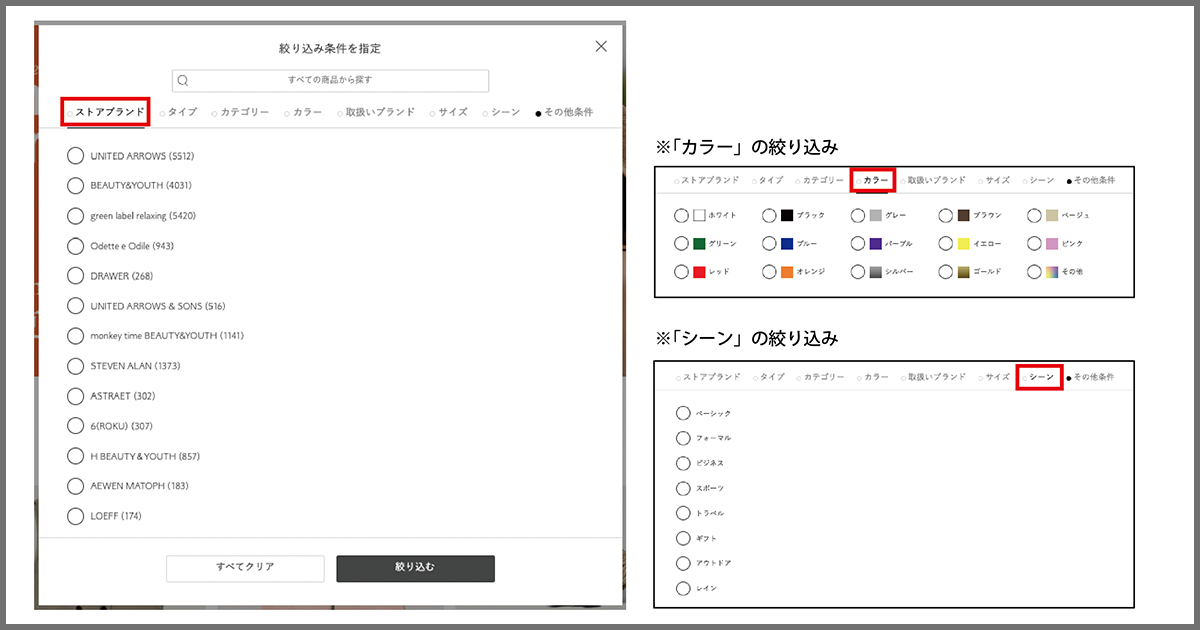1200x630 pixels.
Task: Close the 絞り込み条件を指定 dialog with X
Action: (x=601, y=46)
